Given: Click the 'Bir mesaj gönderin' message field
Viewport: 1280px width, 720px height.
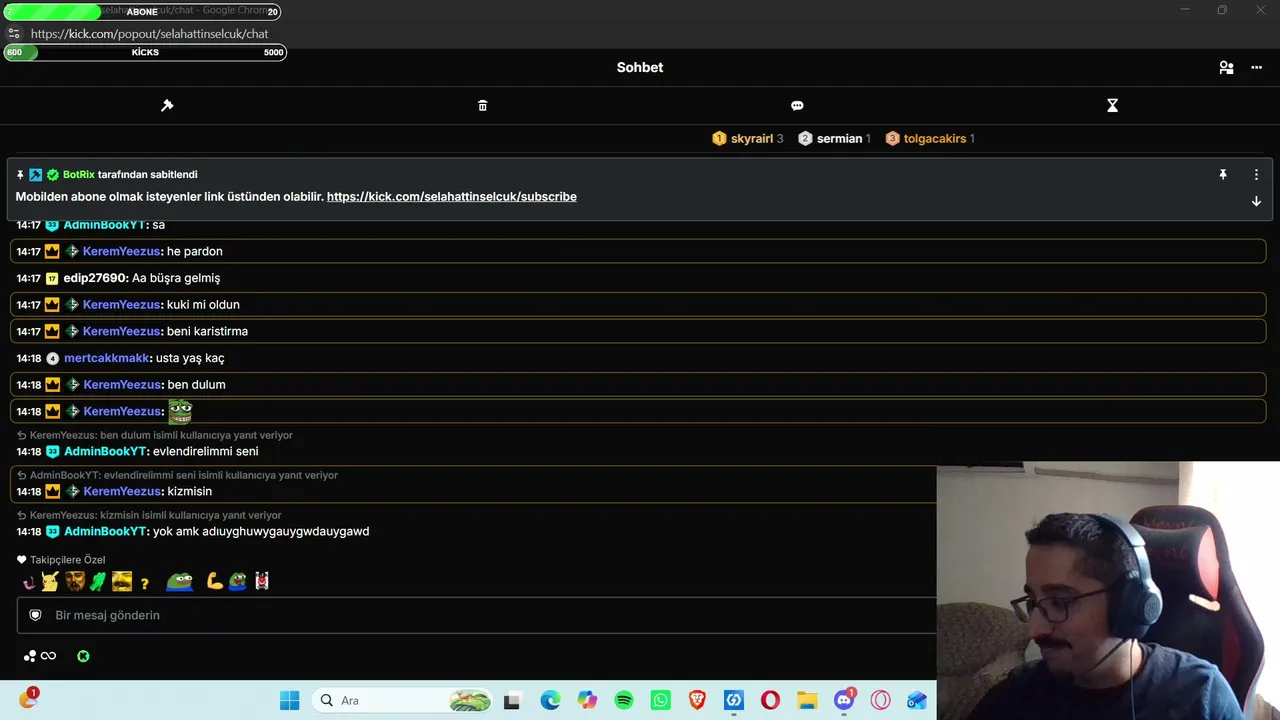Looking at the screenshot, I should pyautogui.click(x=477, y=616).
